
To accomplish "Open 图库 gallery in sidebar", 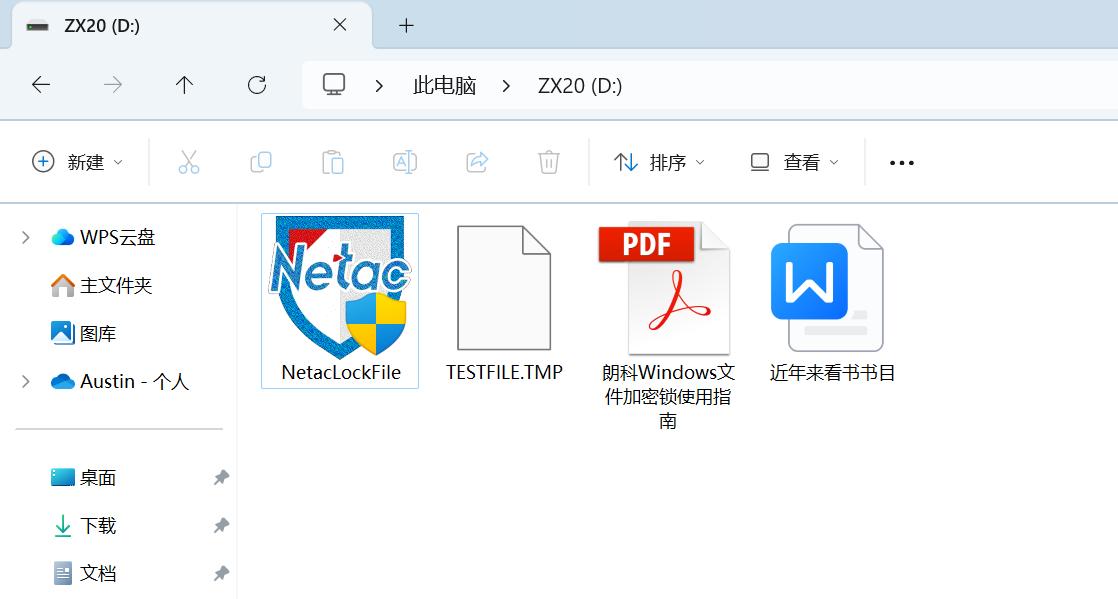I will tap(83, 334).
